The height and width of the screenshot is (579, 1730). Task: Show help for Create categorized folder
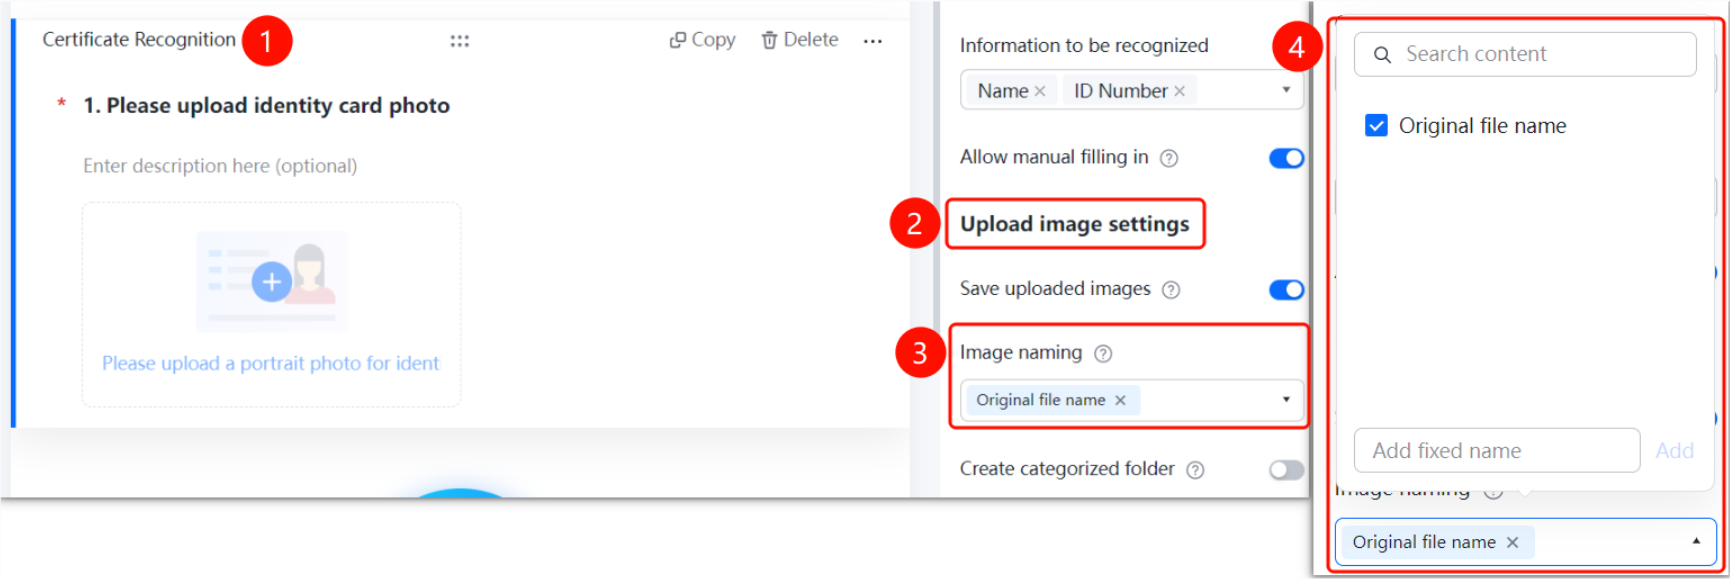pos(1195,470)
